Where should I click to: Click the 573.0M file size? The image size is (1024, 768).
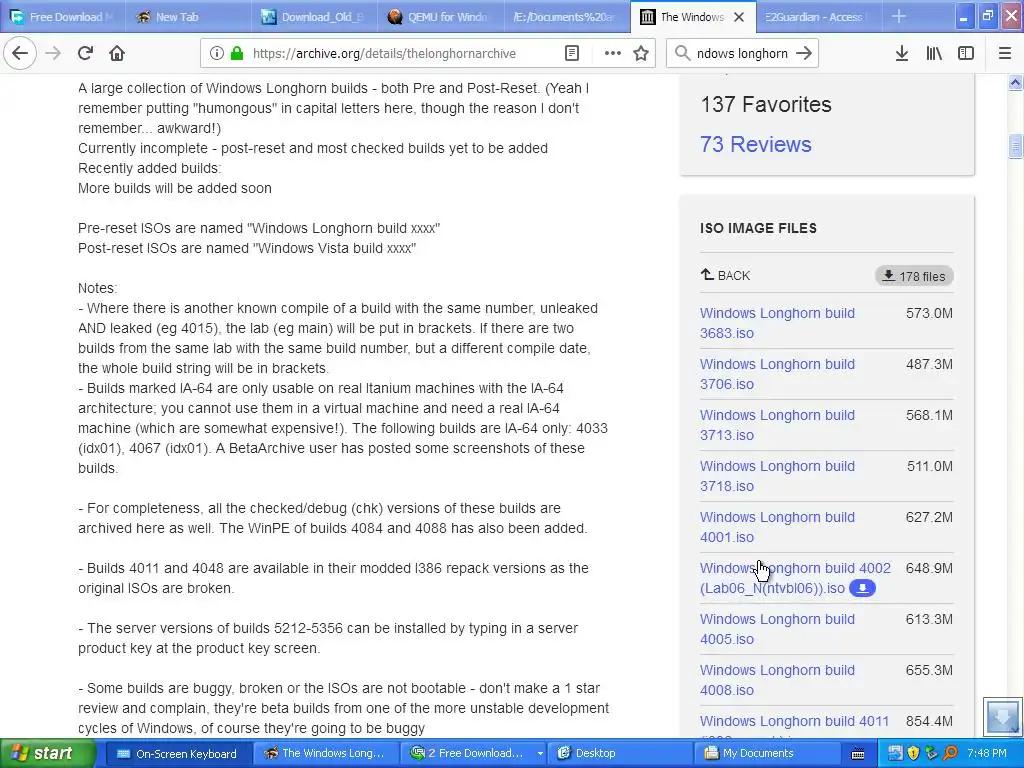[x=929, y=313]
